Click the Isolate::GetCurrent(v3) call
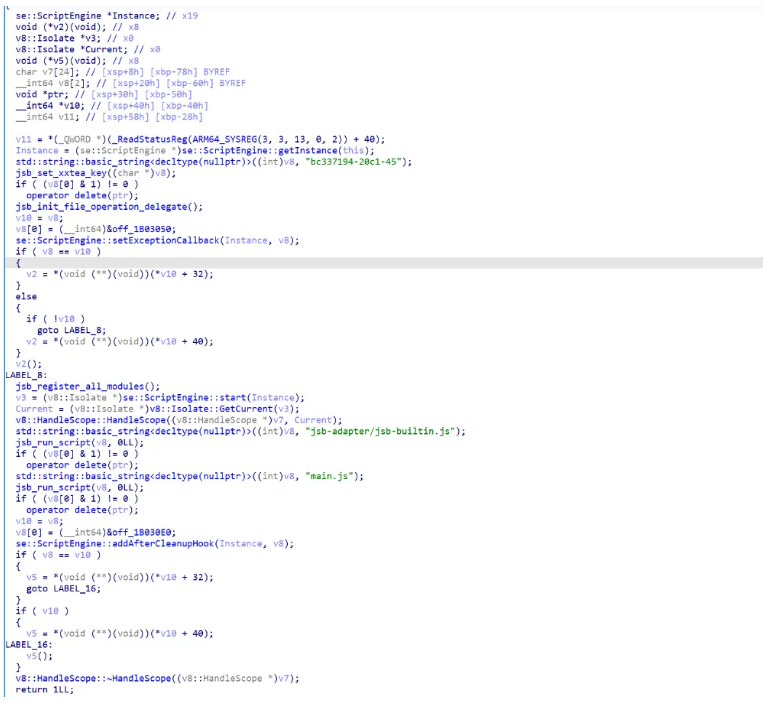This screenshot has width=763, height=702. [224, 409]
